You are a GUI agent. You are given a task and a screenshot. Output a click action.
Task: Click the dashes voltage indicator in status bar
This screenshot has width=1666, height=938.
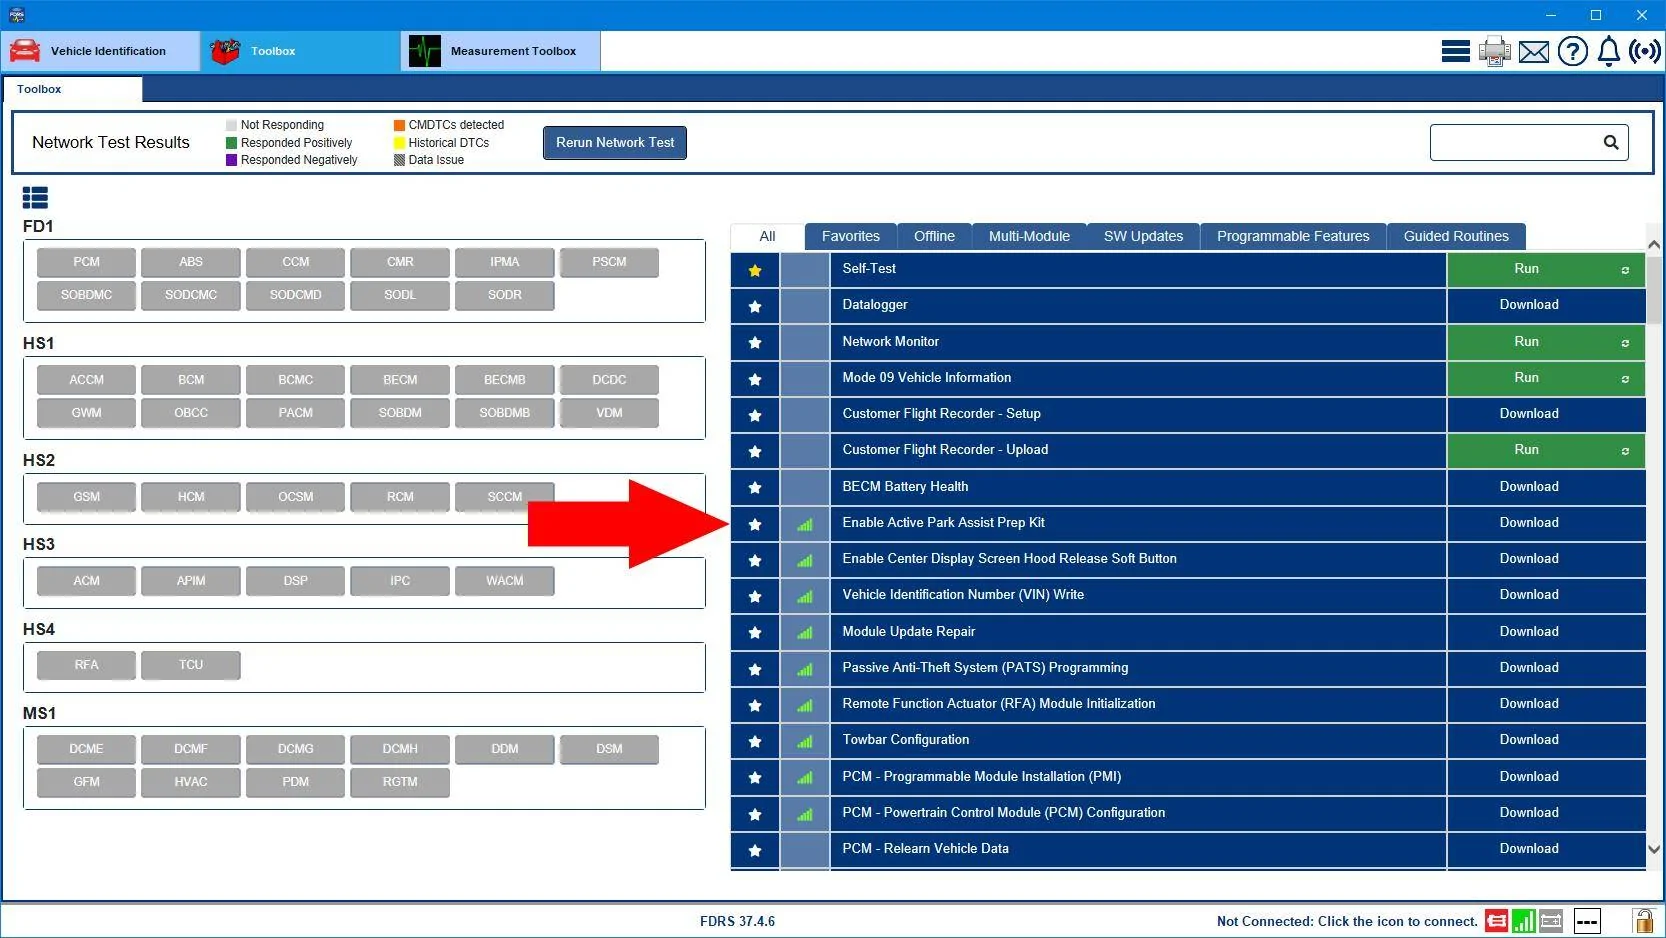1587,921
